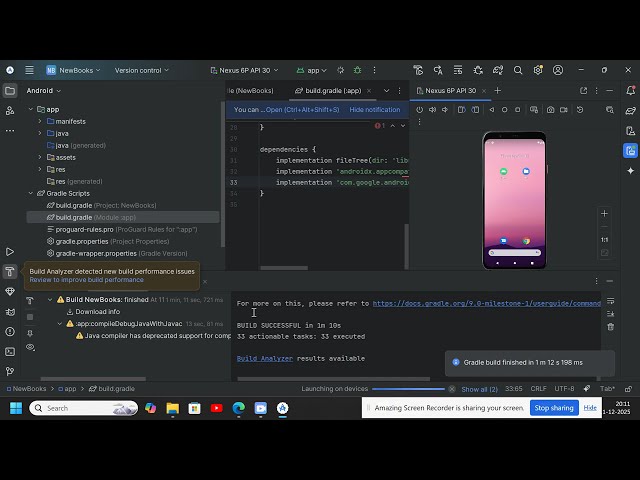Image resolution: width=640 pixels, height=480 pixels.
Task: Switch to the (NewBooks) editor tab
Action: click(251, 91)
